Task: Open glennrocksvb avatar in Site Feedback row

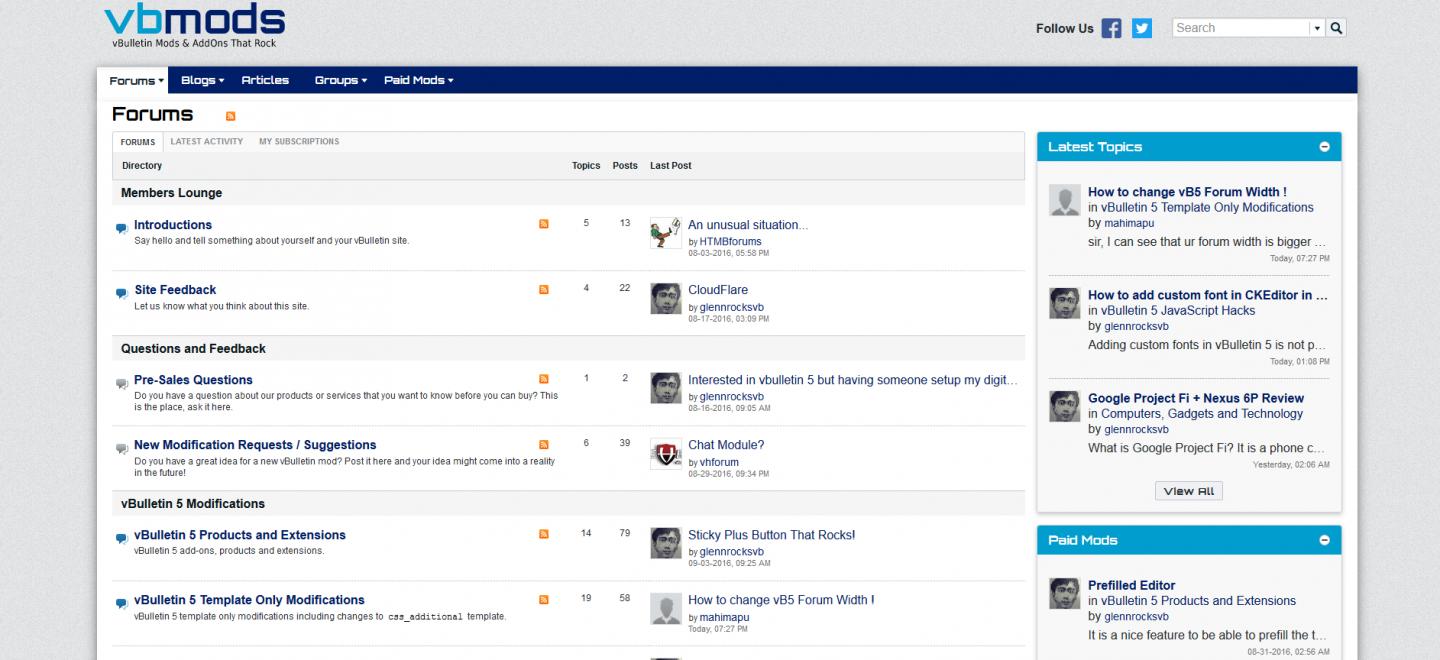Action: pyautogui.click(x=665, y=299)
